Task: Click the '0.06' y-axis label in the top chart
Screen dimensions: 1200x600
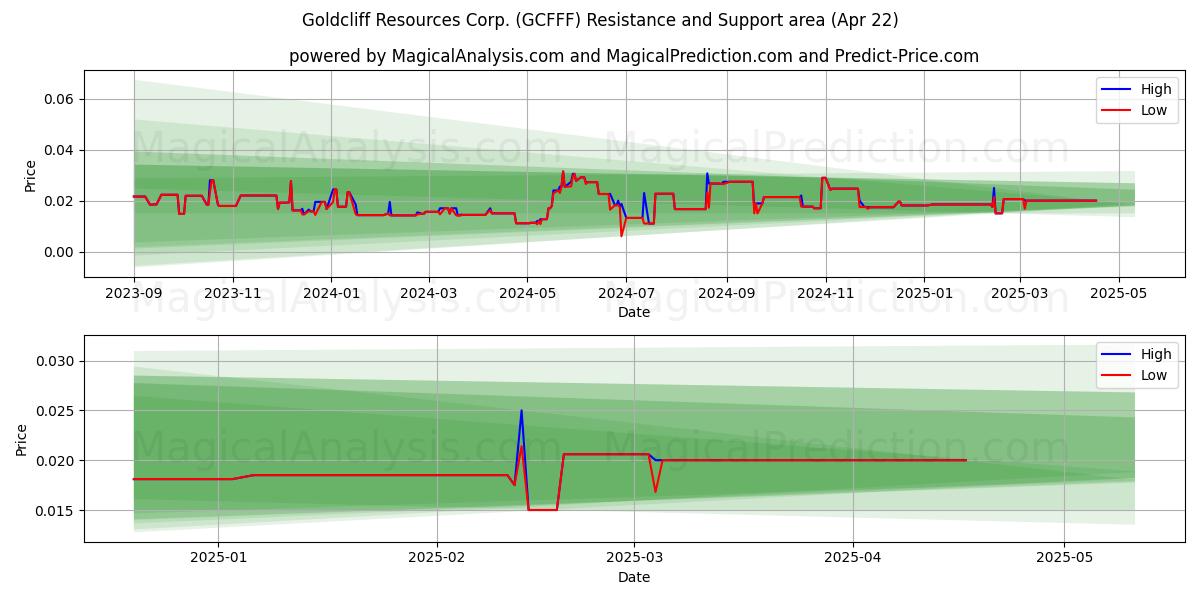Action: 61,99
